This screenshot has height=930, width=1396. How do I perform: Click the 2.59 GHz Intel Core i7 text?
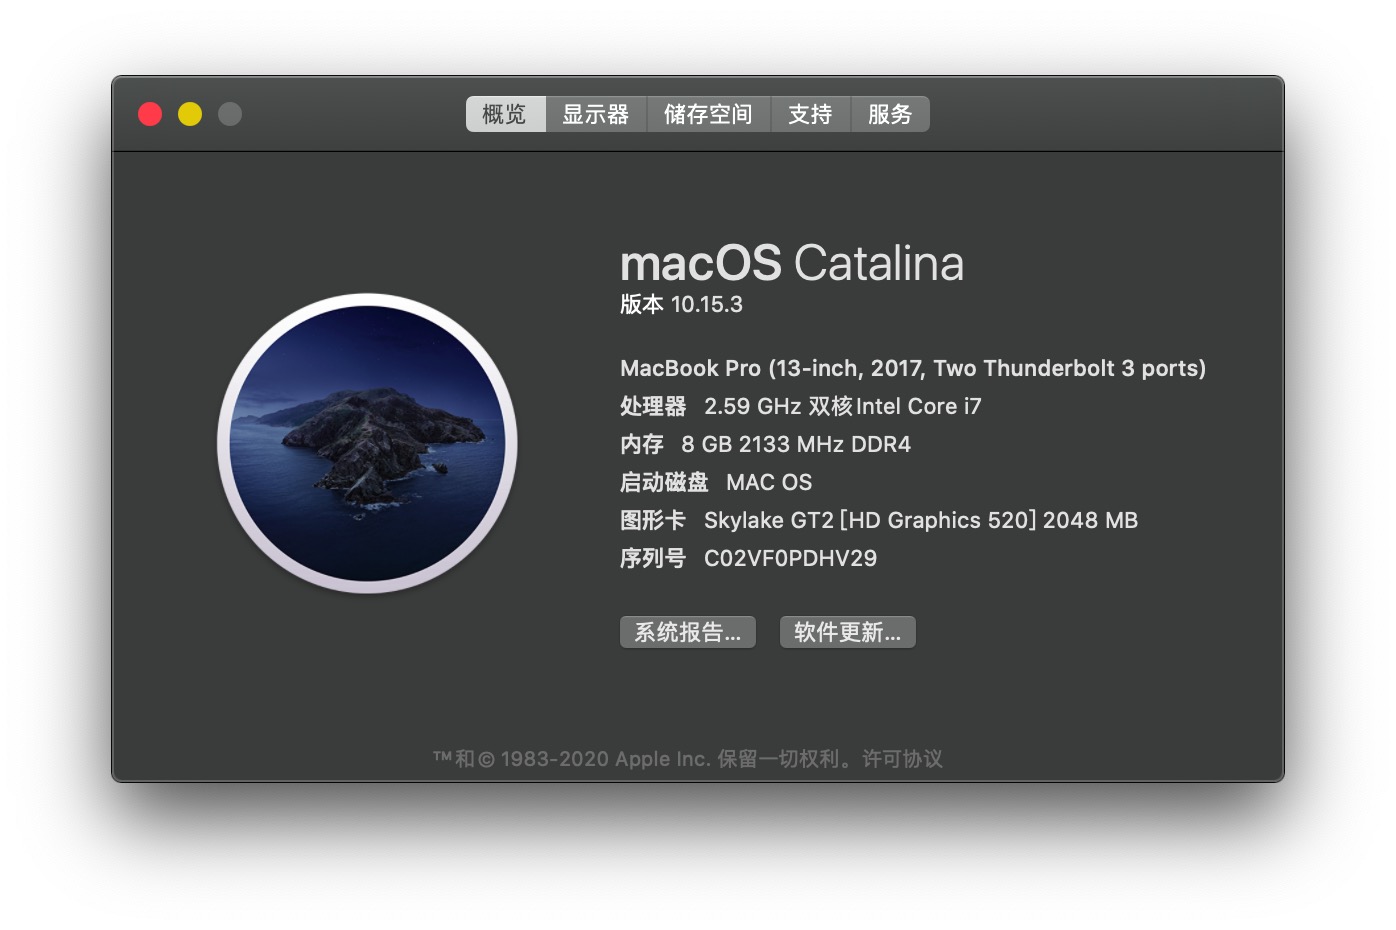pos(842,406)
